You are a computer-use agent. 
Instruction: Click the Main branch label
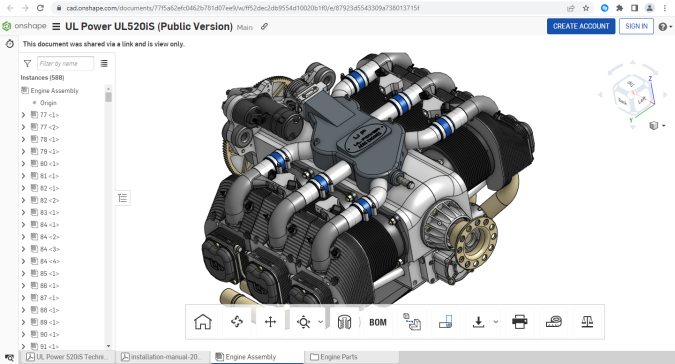tap(245, 27)
